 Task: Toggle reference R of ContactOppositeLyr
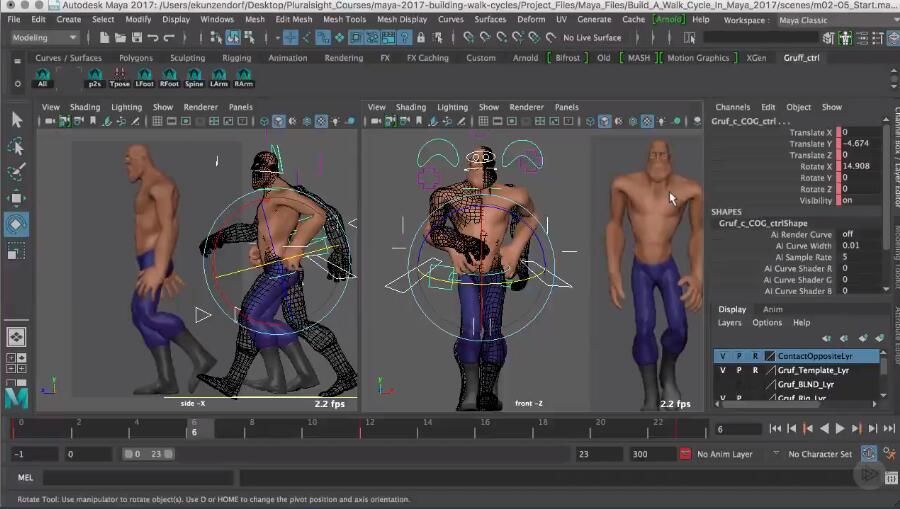(755, 356)
